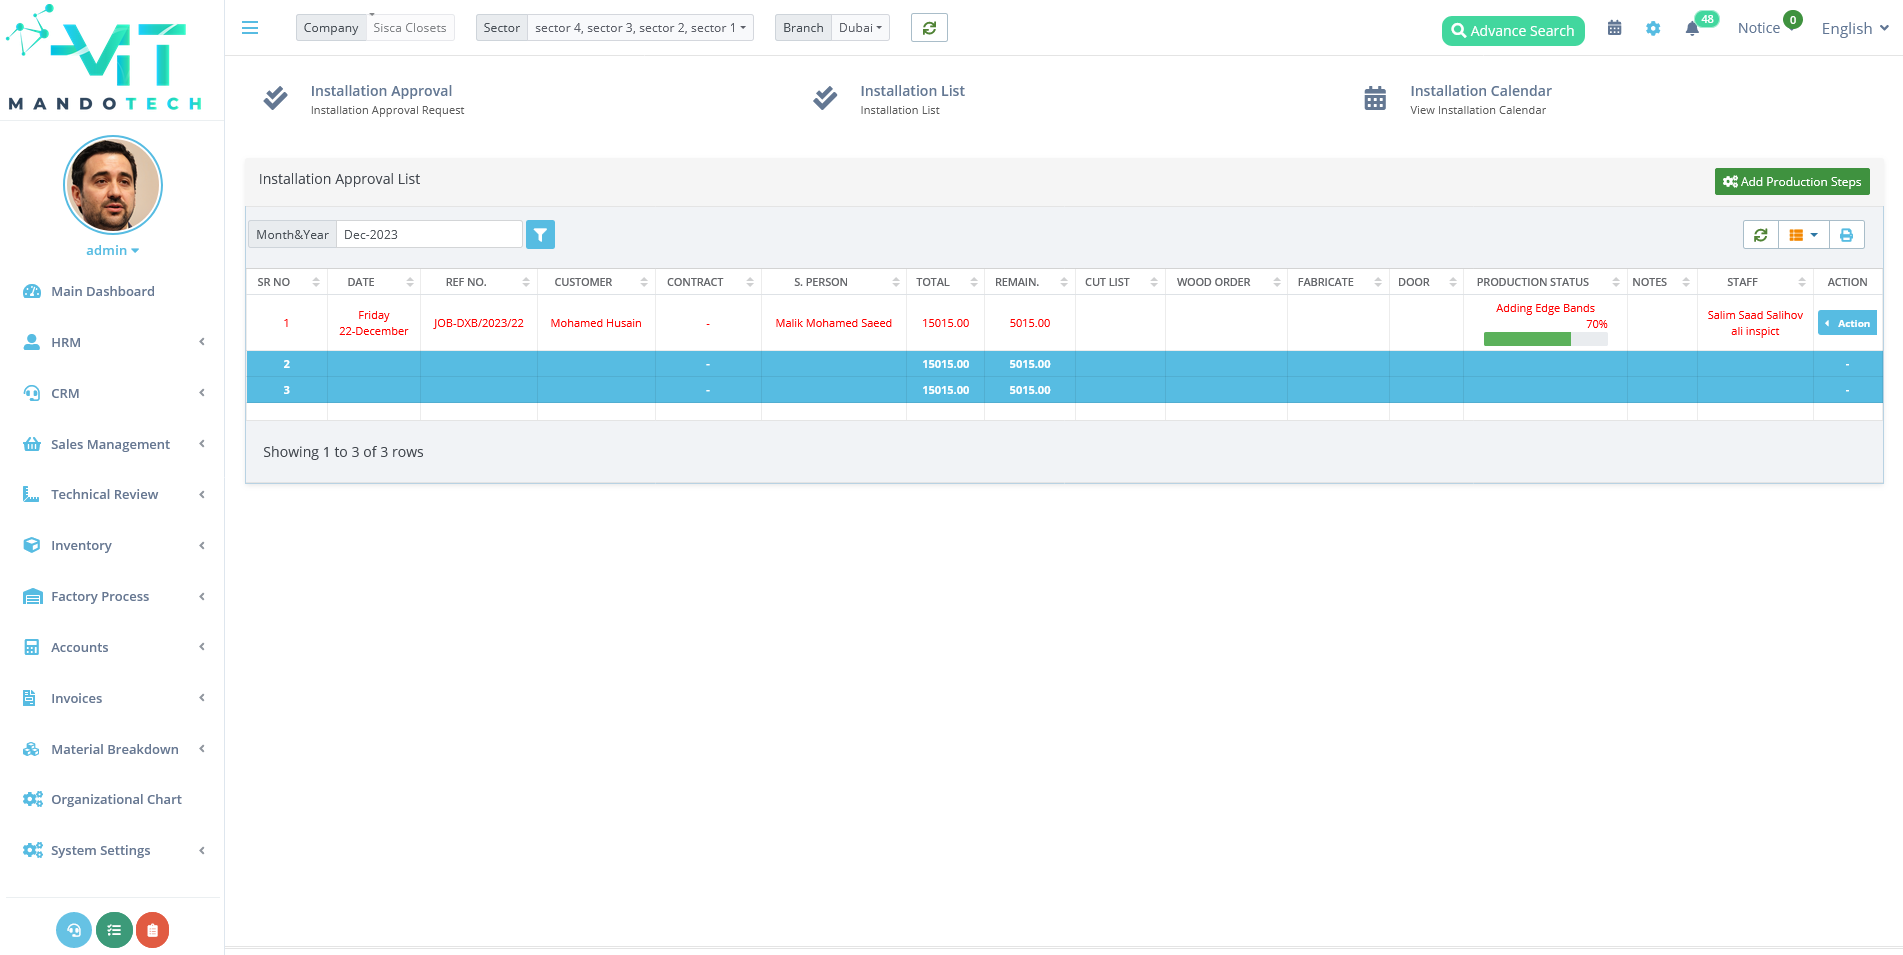1903x955 pixels.
Task: Apply the blue filter funnel icon
Action: pyautogui.click(x=540, y=234)
